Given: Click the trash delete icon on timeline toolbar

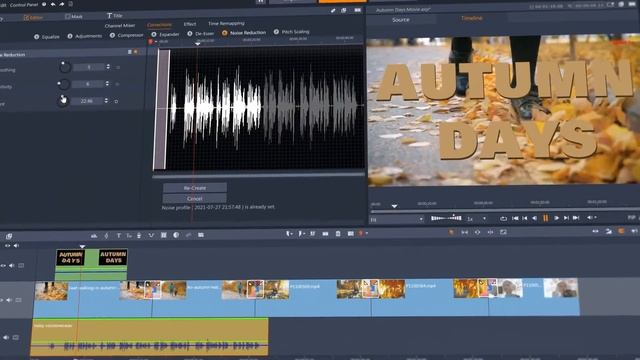Looking at the screenshot, I should [338, 233].
